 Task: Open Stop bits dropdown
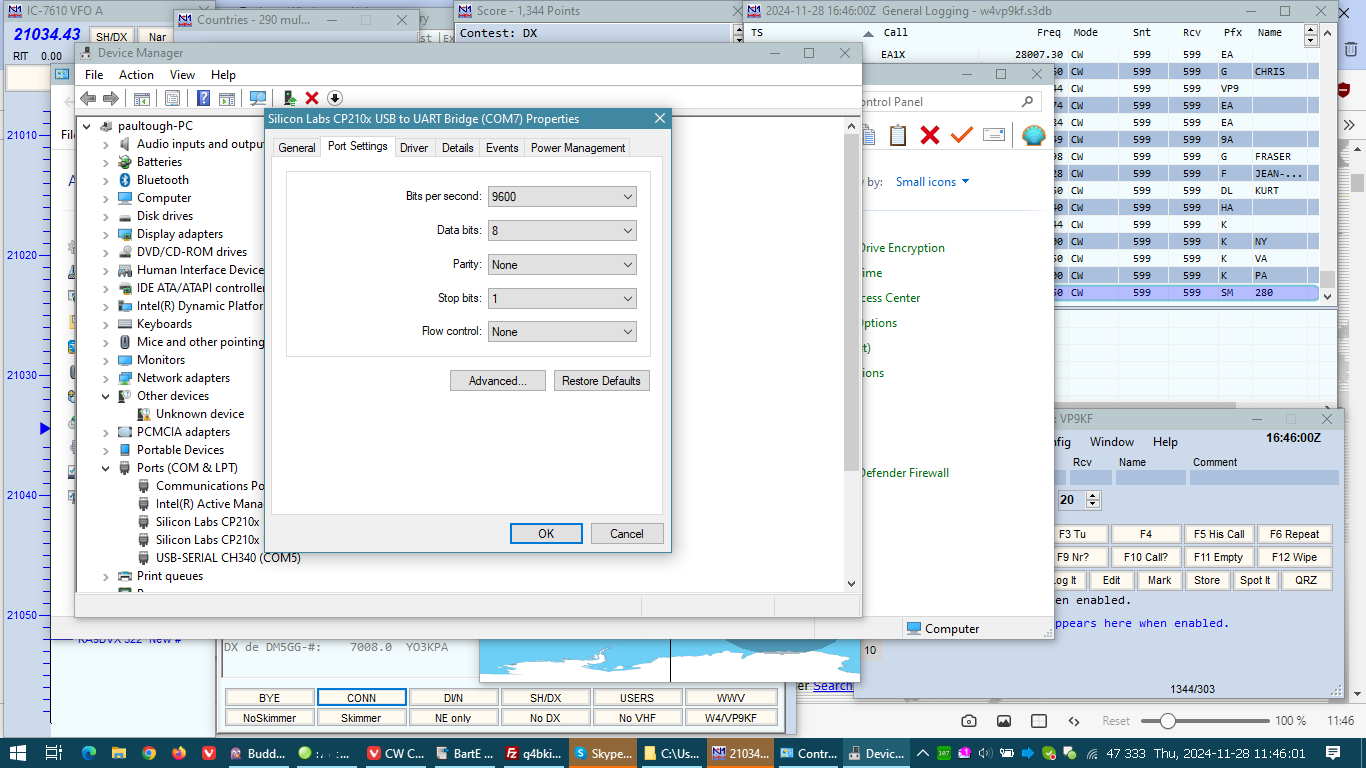[x=562, y=299]
